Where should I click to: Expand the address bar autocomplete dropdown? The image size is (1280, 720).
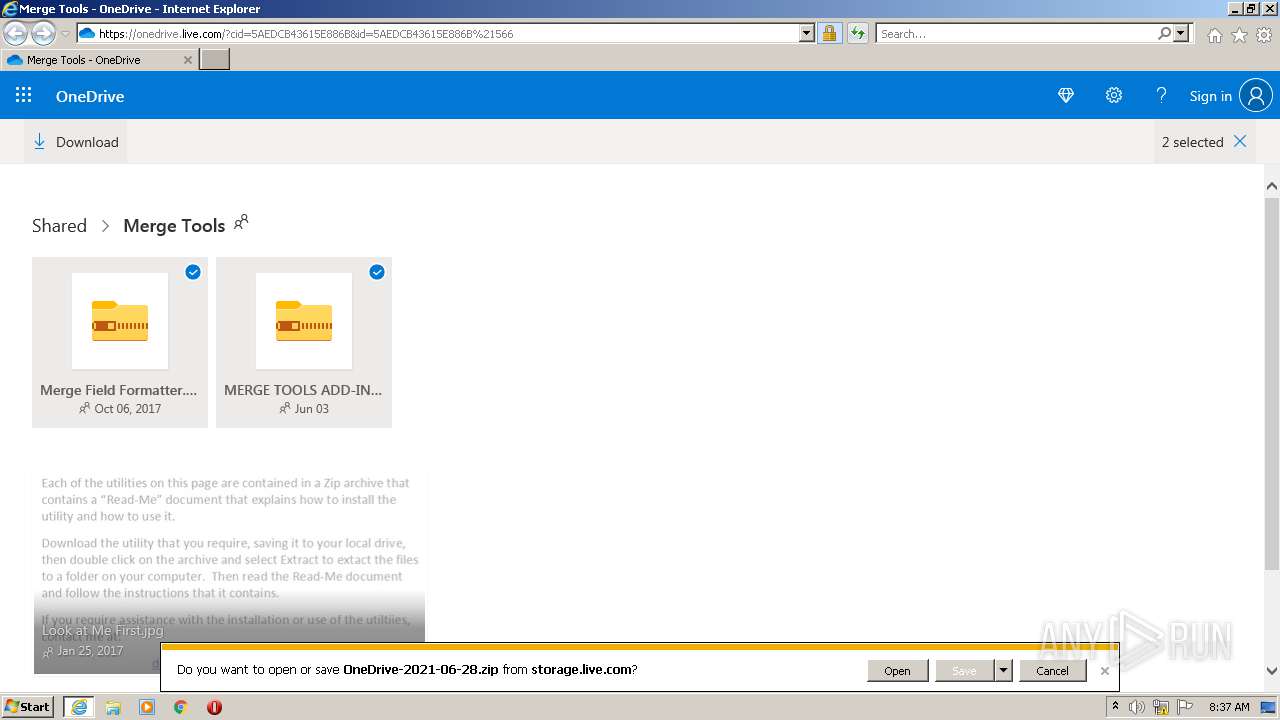click(x=807, y=33)
